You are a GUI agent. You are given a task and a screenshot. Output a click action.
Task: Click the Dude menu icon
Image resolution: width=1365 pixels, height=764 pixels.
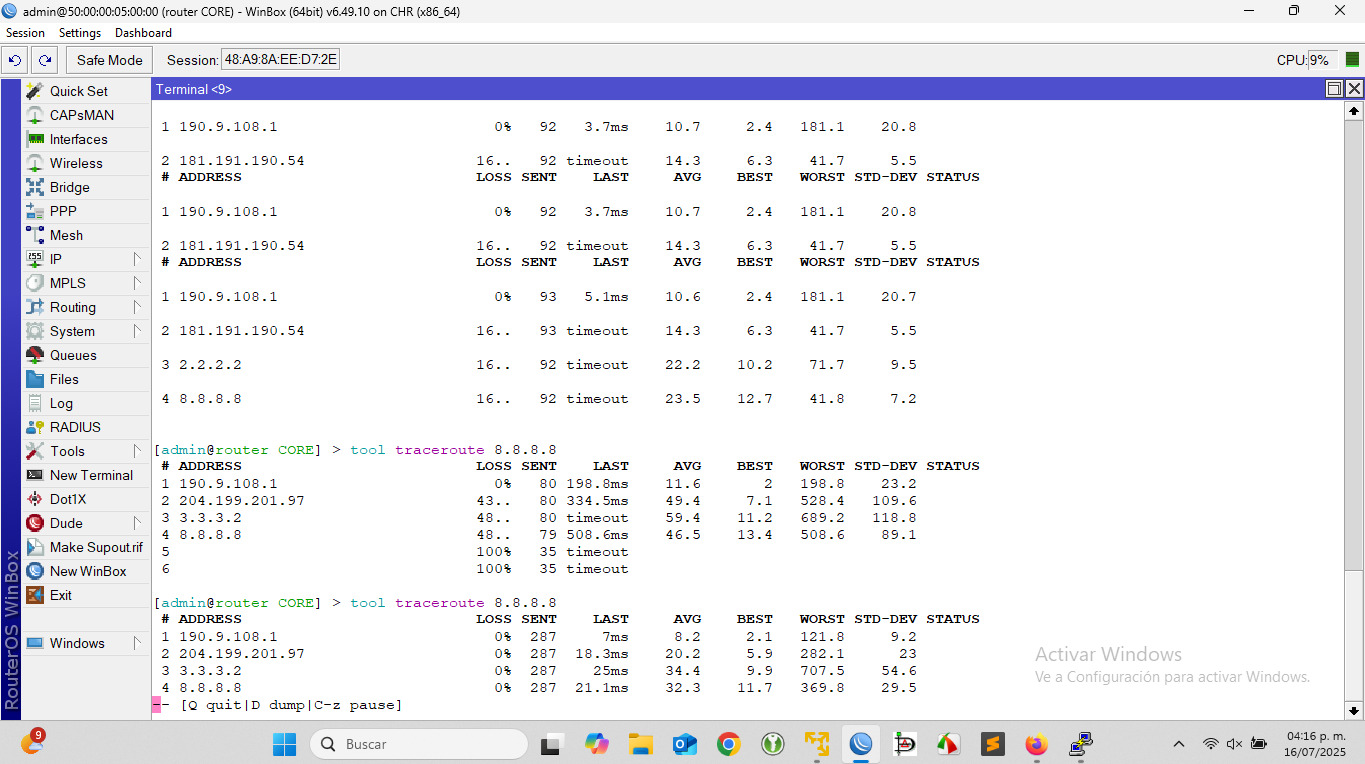35,523
